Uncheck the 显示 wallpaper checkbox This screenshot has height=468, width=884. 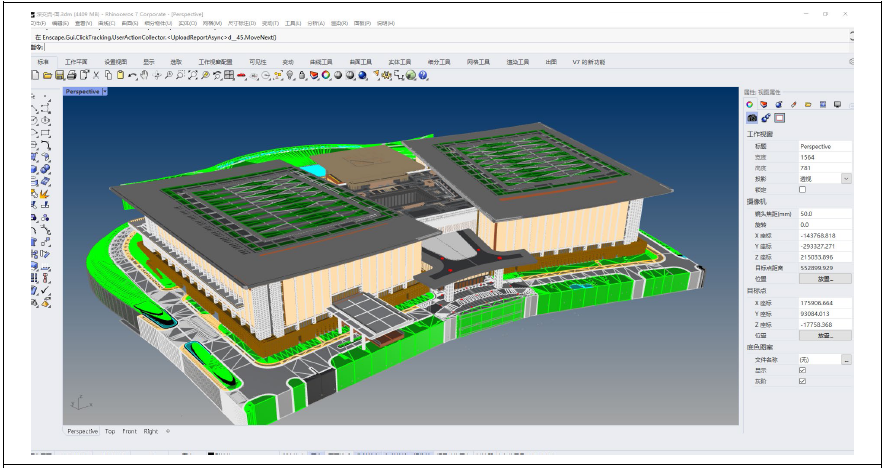pos(802,370)
